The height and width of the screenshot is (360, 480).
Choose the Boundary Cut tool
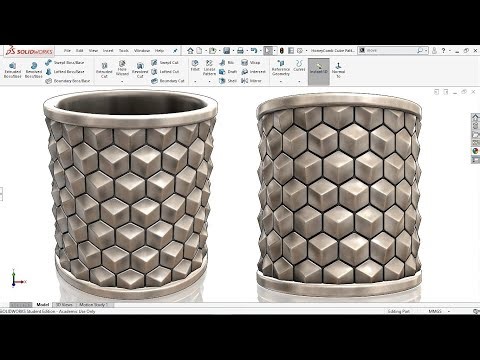click(x=168, y=81)
